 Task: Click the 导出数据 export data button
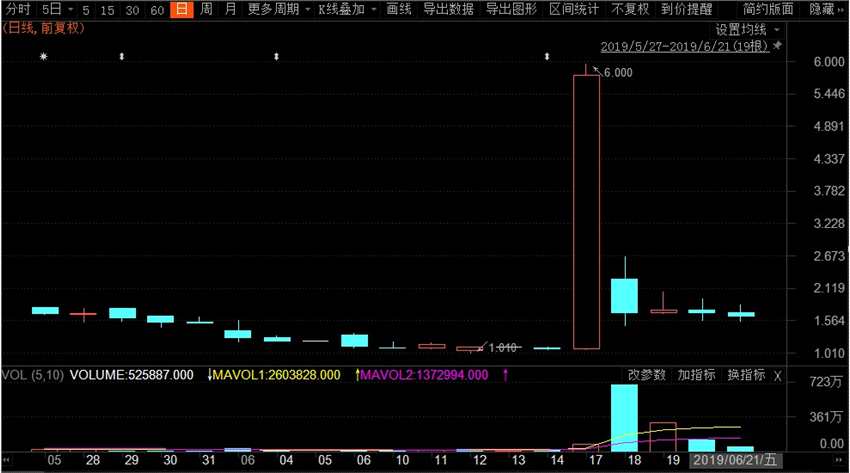pos(448,9)
